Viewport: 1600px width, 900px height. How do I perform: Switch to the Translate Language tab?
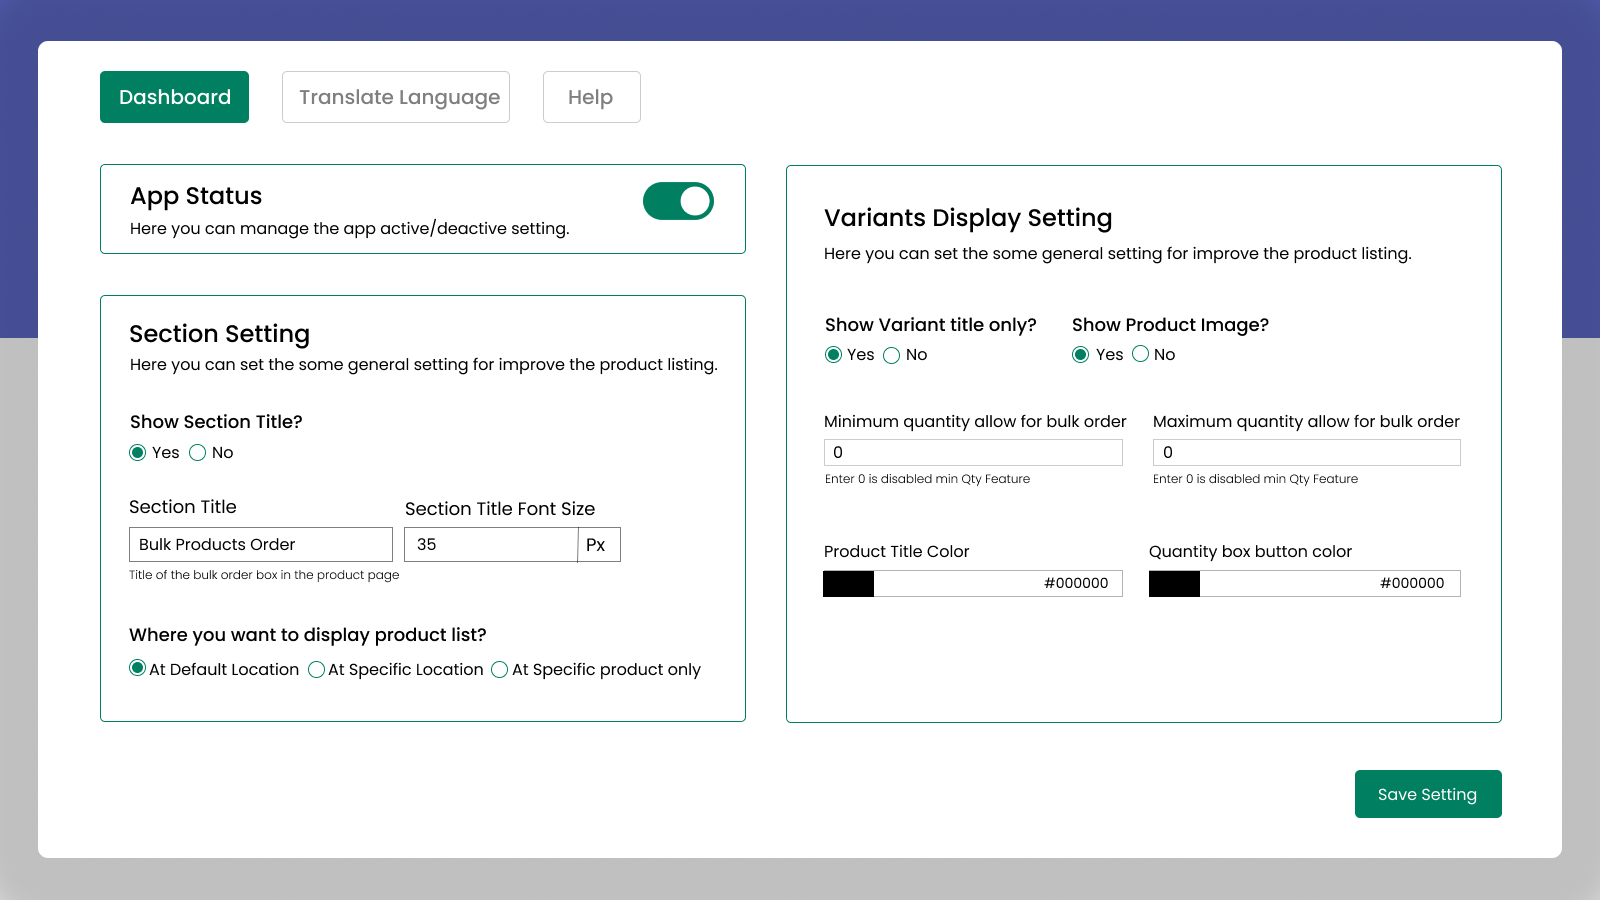point(396,97)
